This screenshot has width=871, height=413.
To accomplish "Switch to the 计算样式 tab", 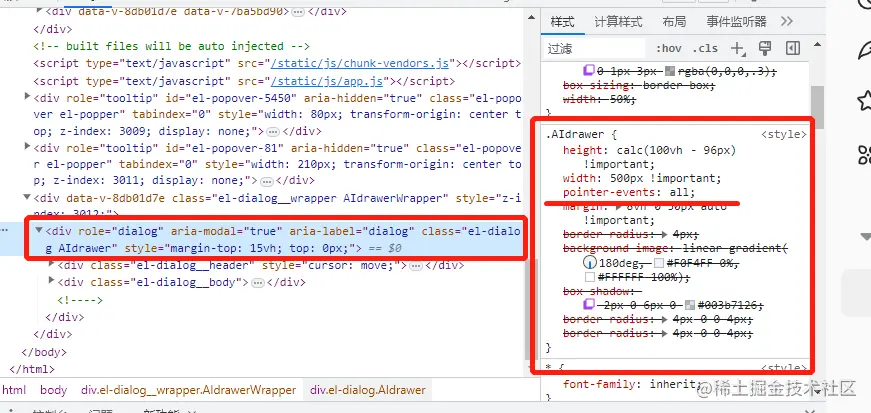I will [618, 22].
